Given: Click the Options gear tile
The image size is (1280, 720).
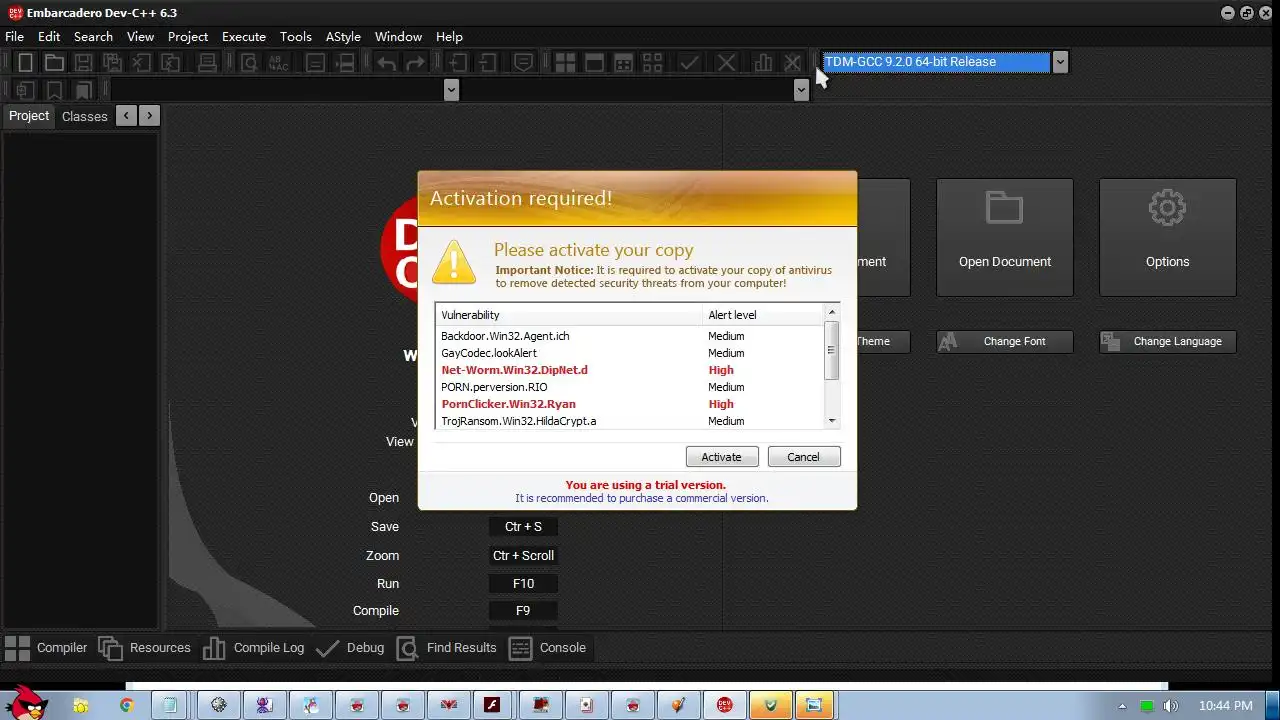Looking at the screenshot, I should pyautogui.click(x=1167, y=237).
